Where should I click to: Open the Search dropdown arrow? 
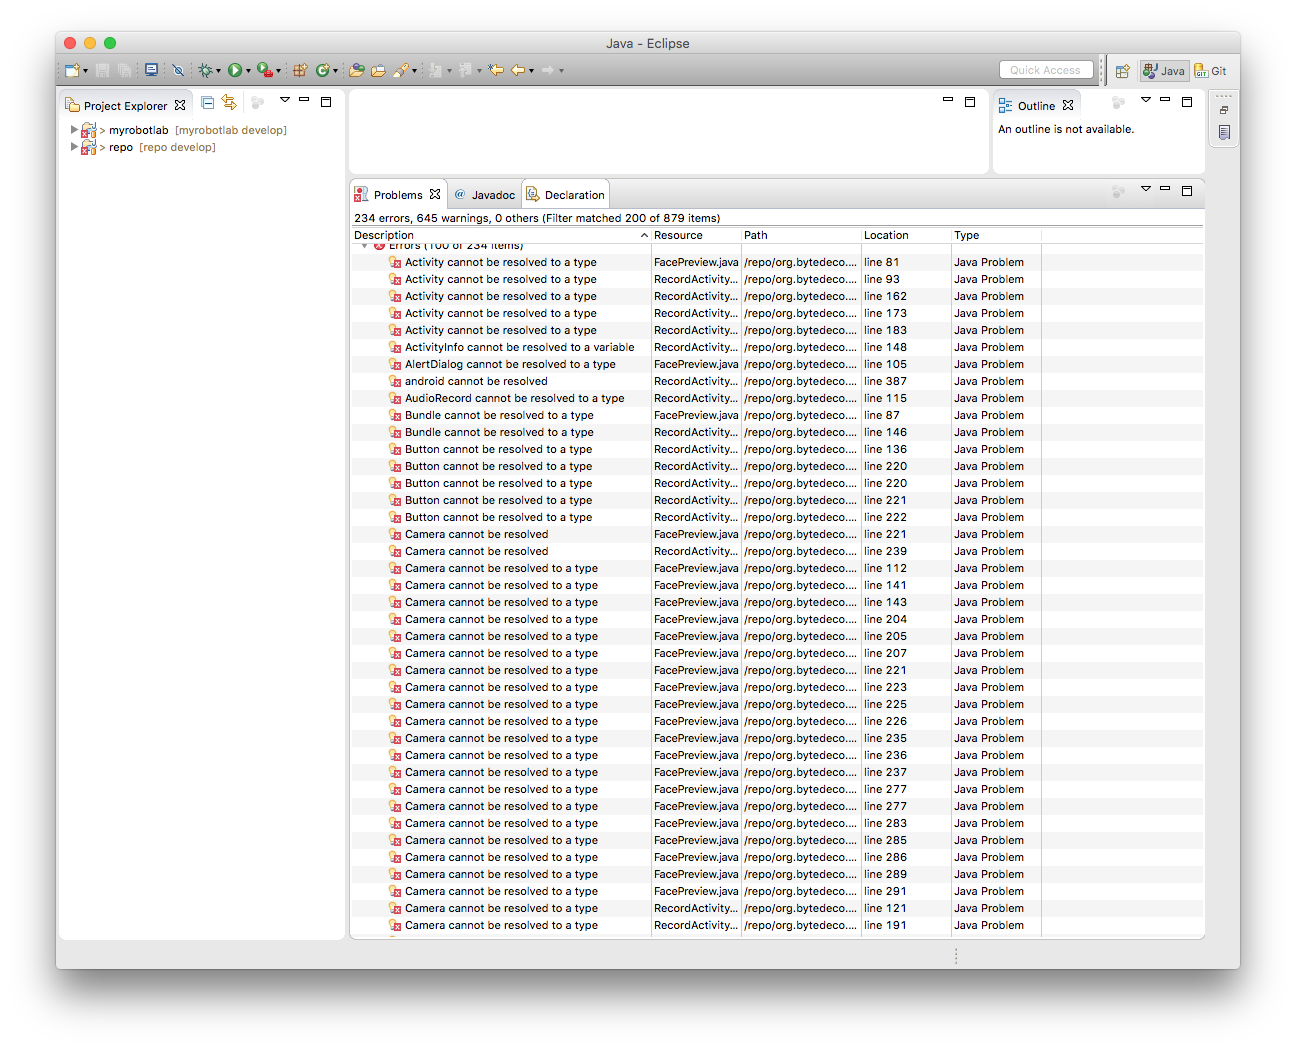[x=414, y=71]
